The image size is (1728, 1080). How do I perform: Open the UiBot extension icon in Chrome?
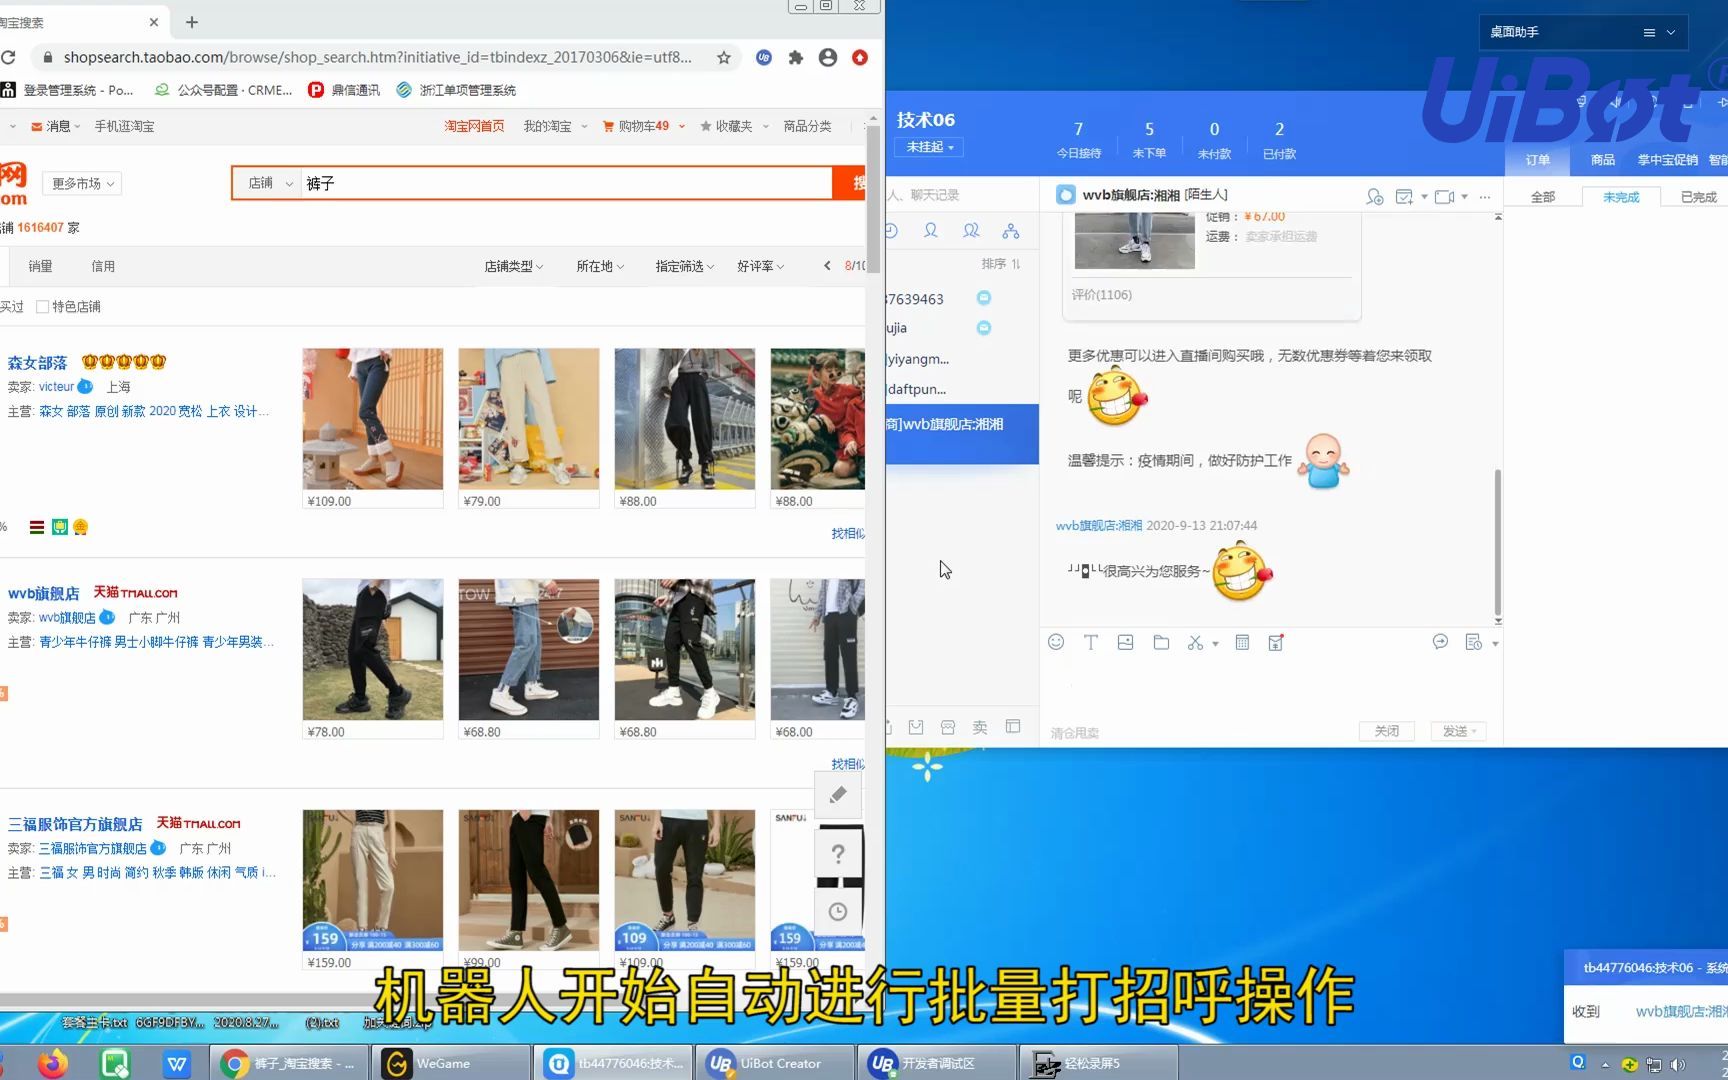764,57
